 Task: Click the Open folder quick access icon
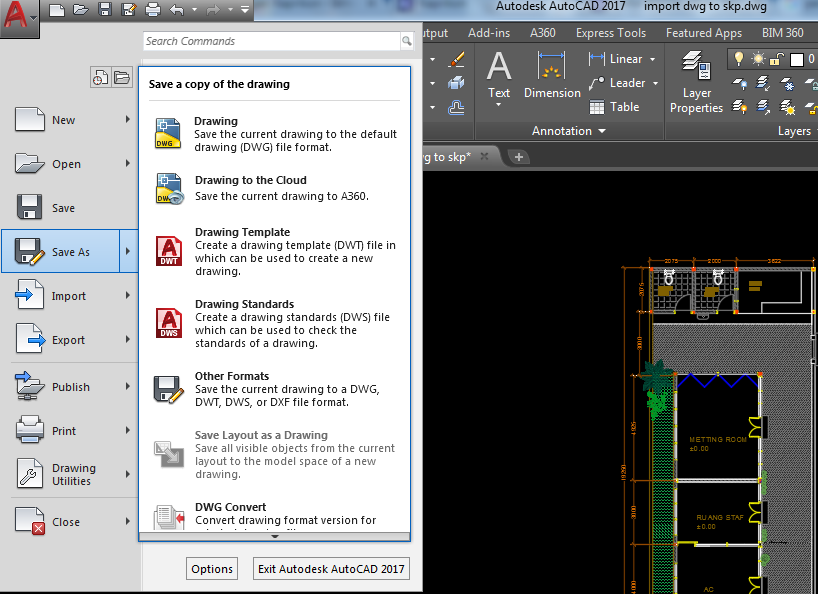coord(80,9)
